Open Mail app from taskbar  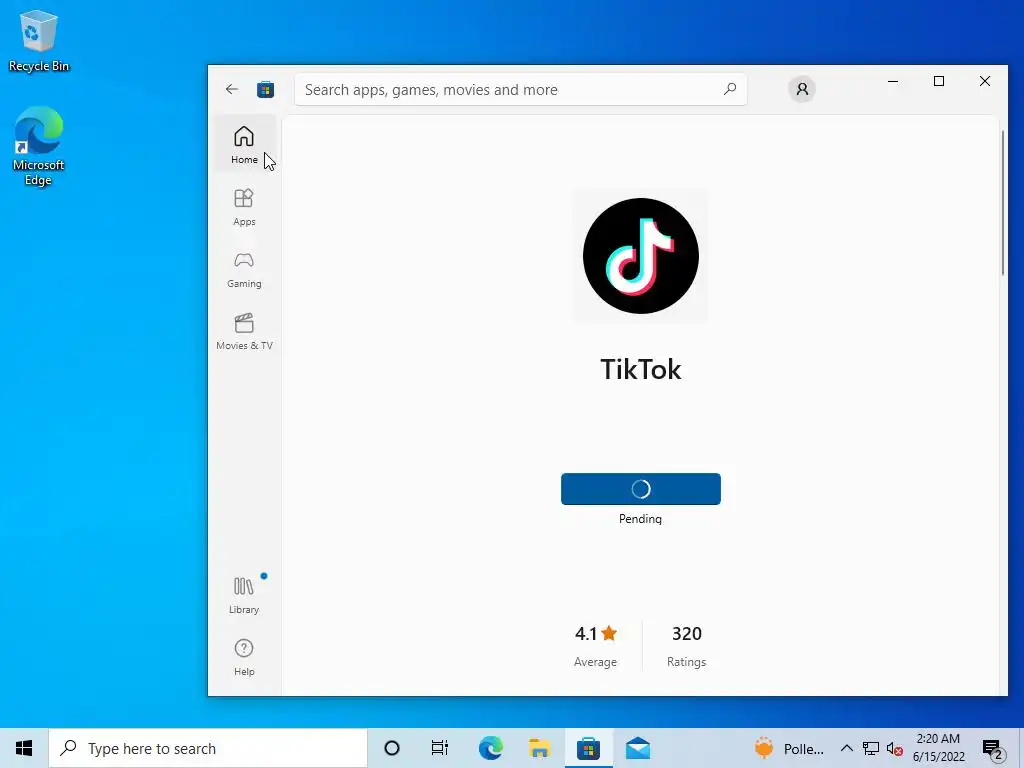(x=637, y=748)
